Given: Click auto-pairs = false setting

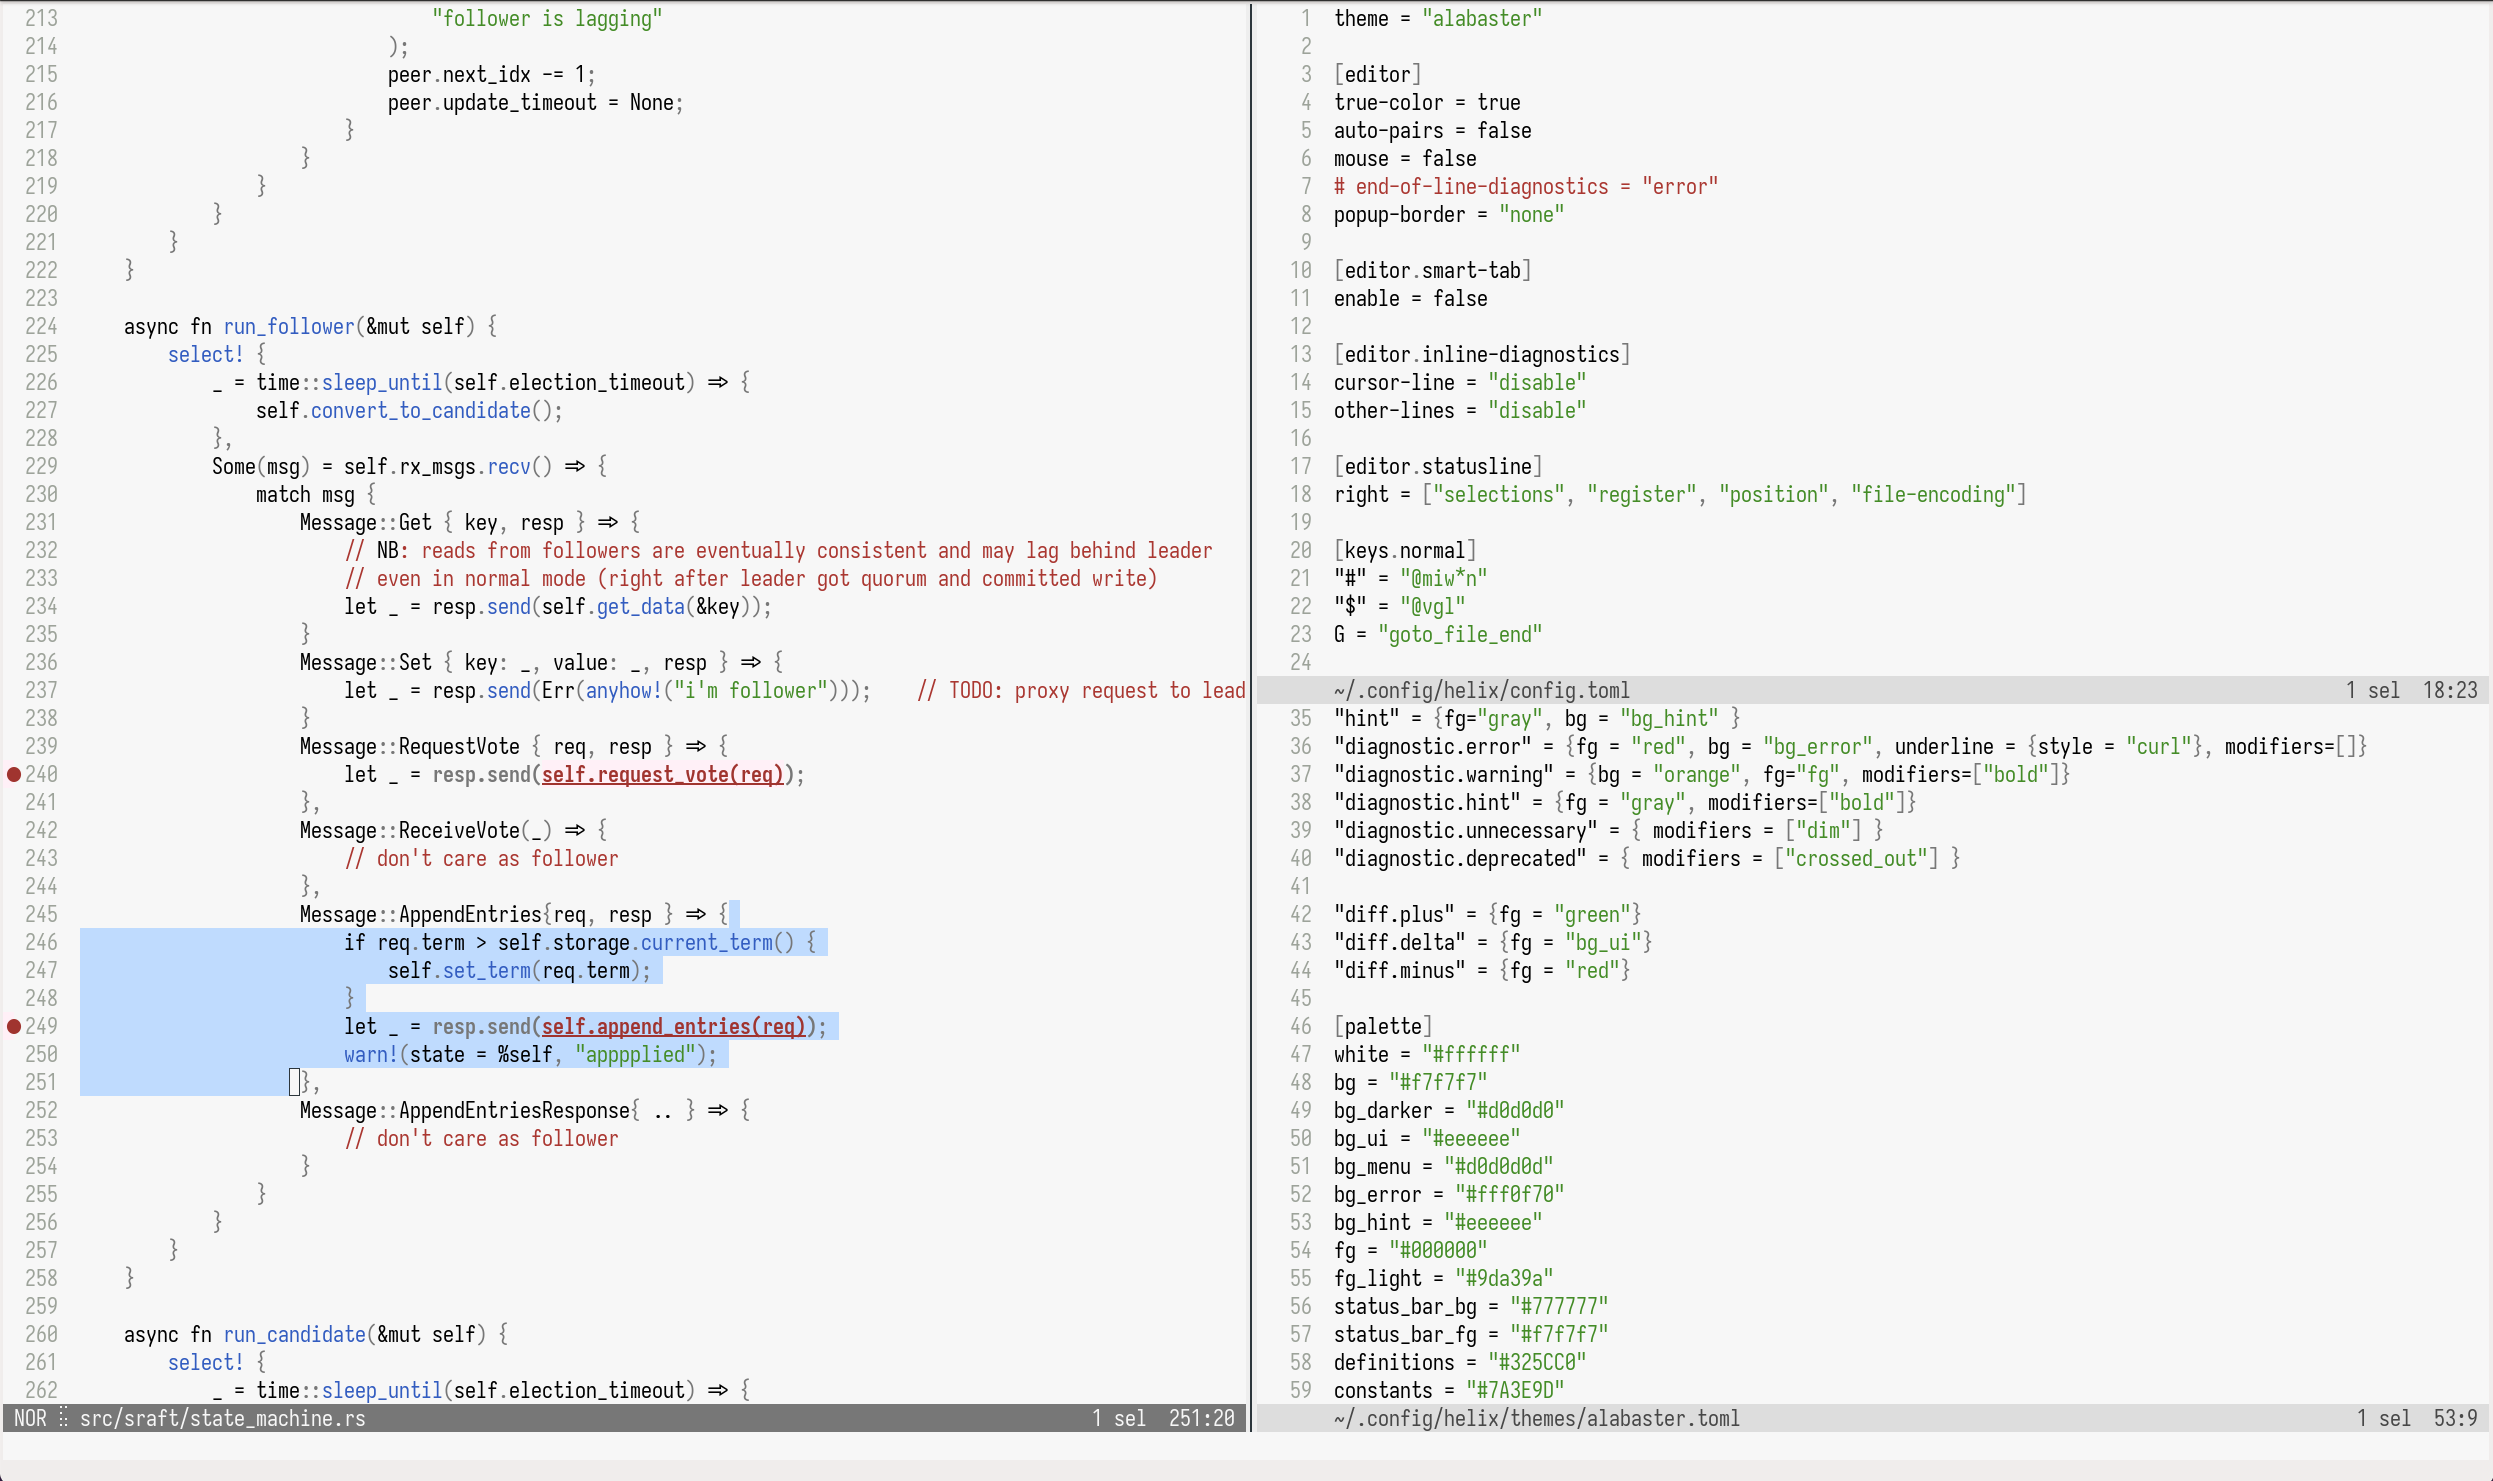Looking at the screenshot, I should tap(1433, 130).
